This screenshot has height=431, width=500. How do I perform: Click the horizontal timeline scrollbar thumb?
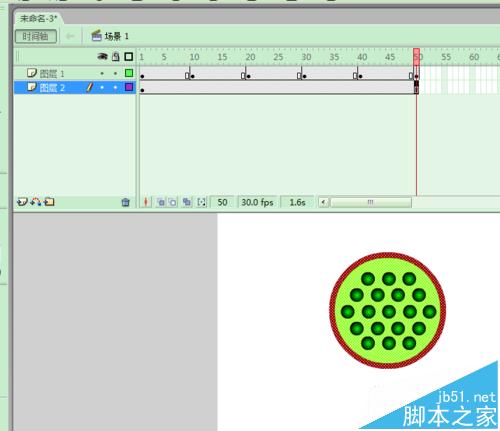371,202
